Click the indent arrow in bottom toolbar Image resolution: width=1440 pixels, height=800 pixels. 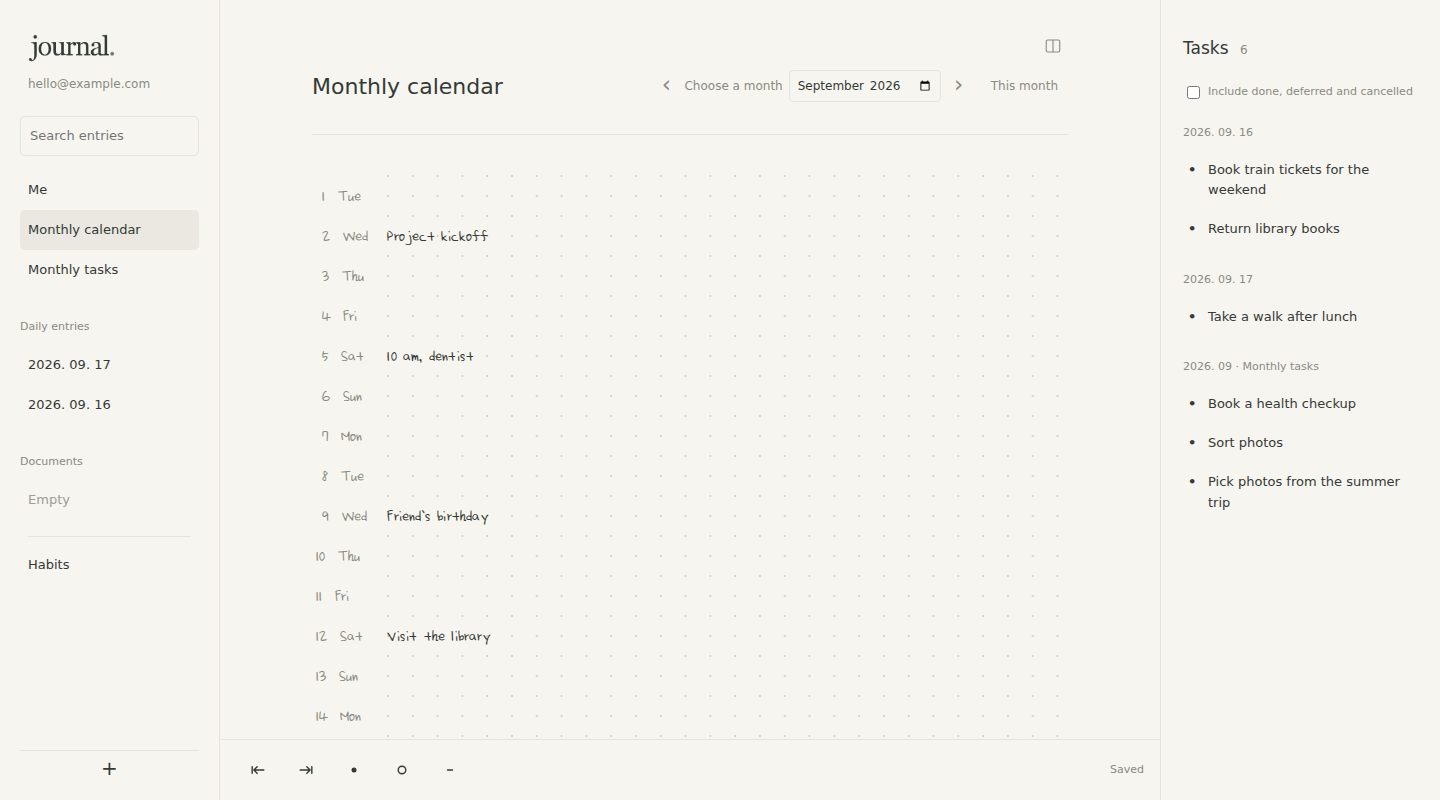click(x=306, y=770)
